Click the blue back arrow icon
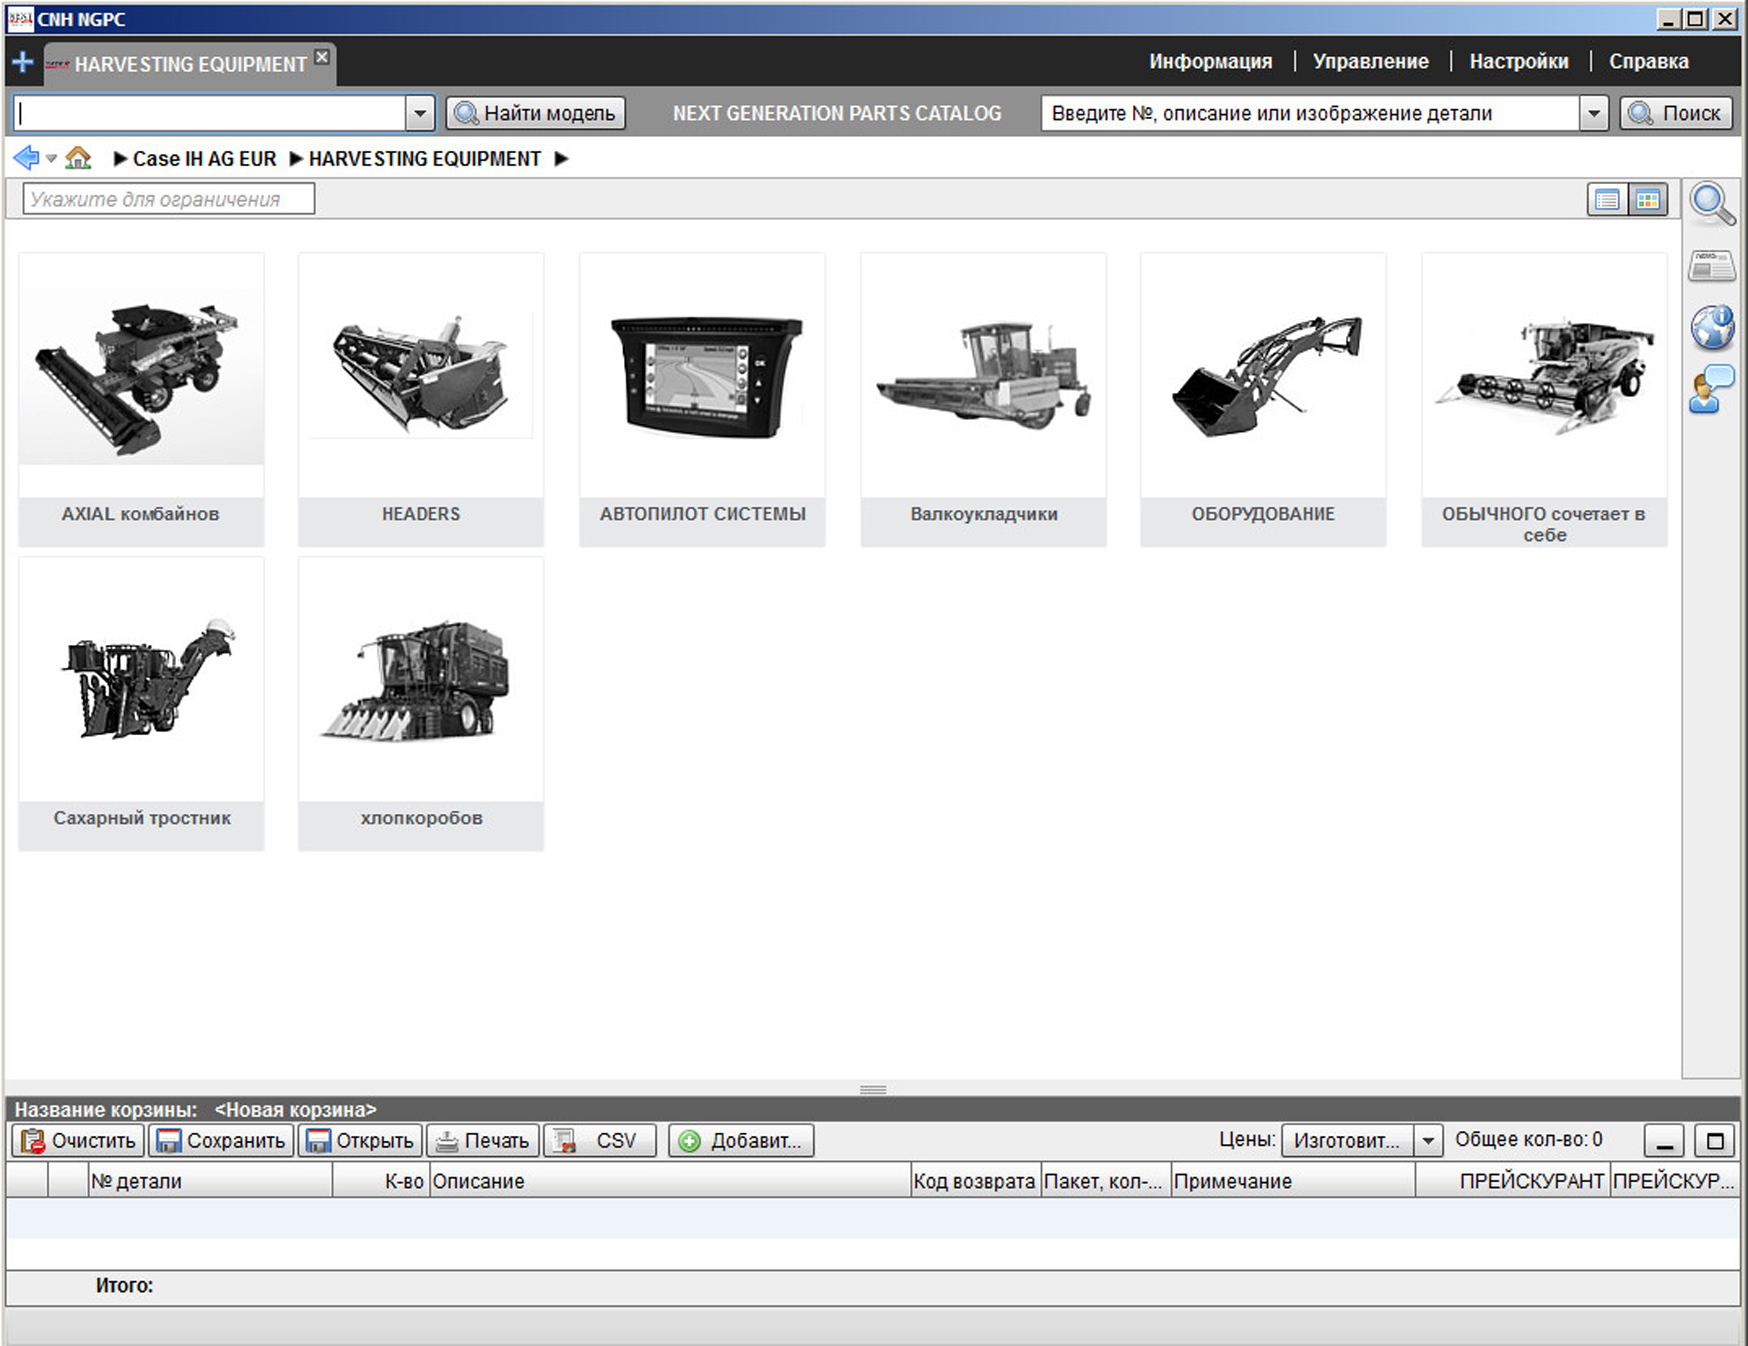Viewport: 1748px width, 1346px height. [x=26, y=158]
